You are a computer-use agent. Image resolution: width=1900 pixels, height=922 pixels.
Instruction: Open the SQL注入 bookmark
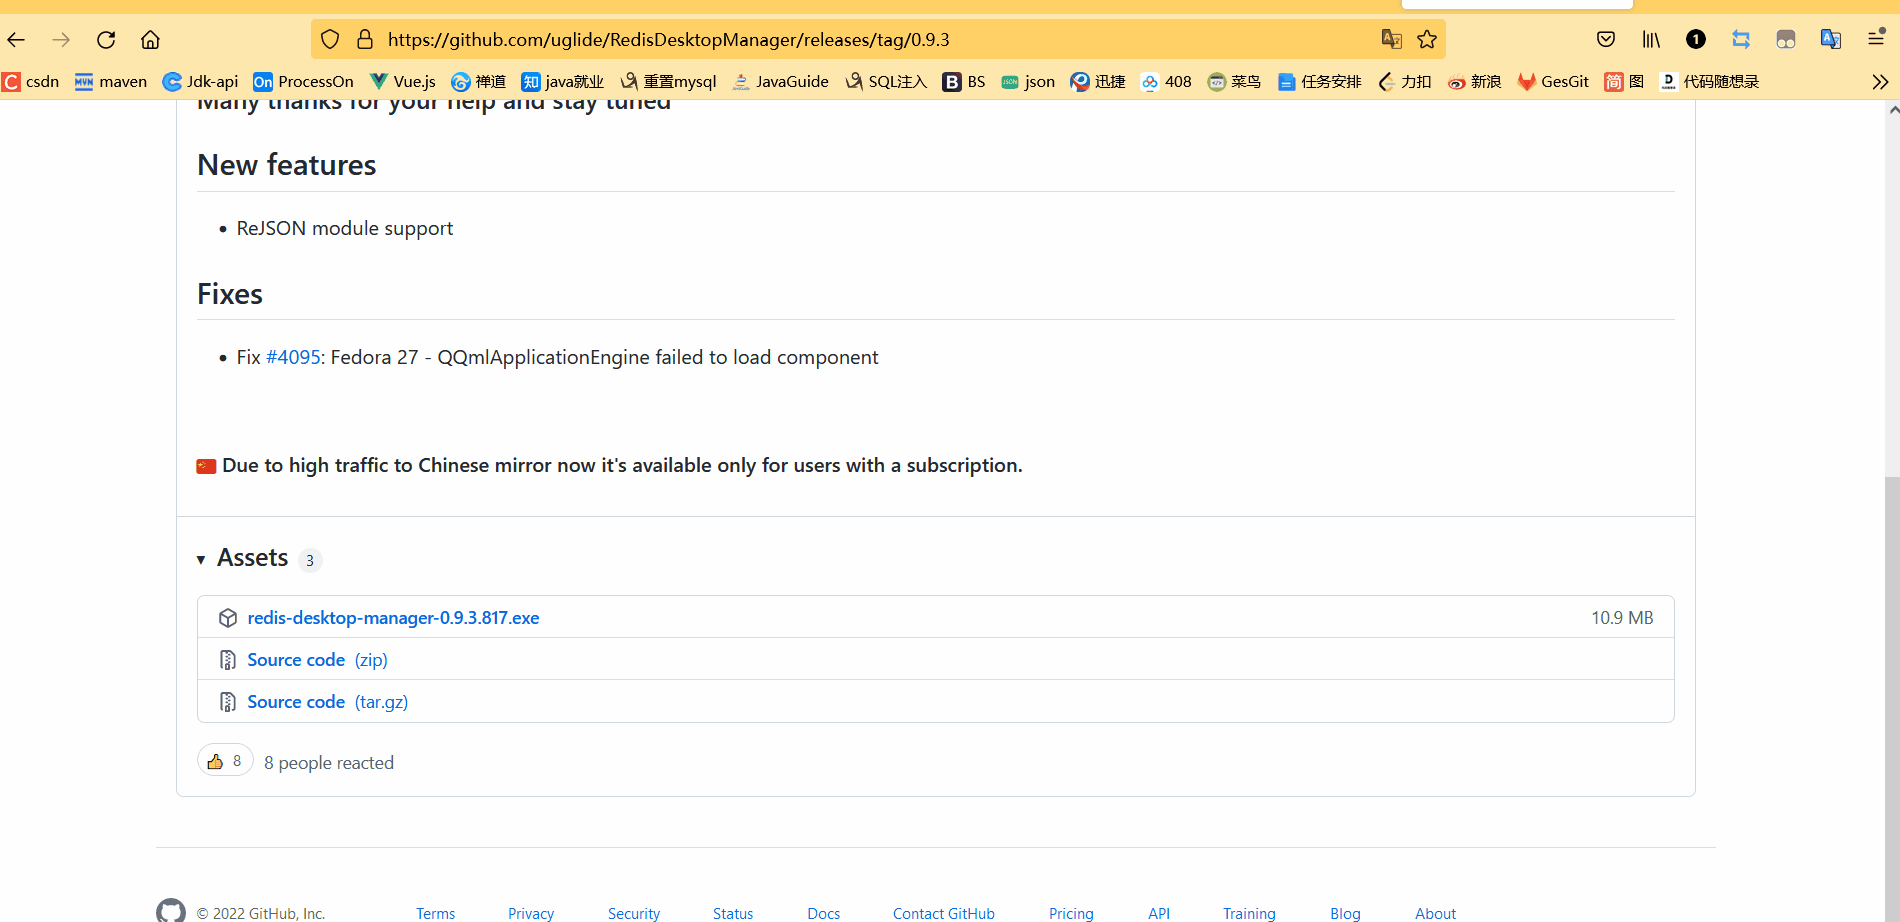[x=886, y=82]
